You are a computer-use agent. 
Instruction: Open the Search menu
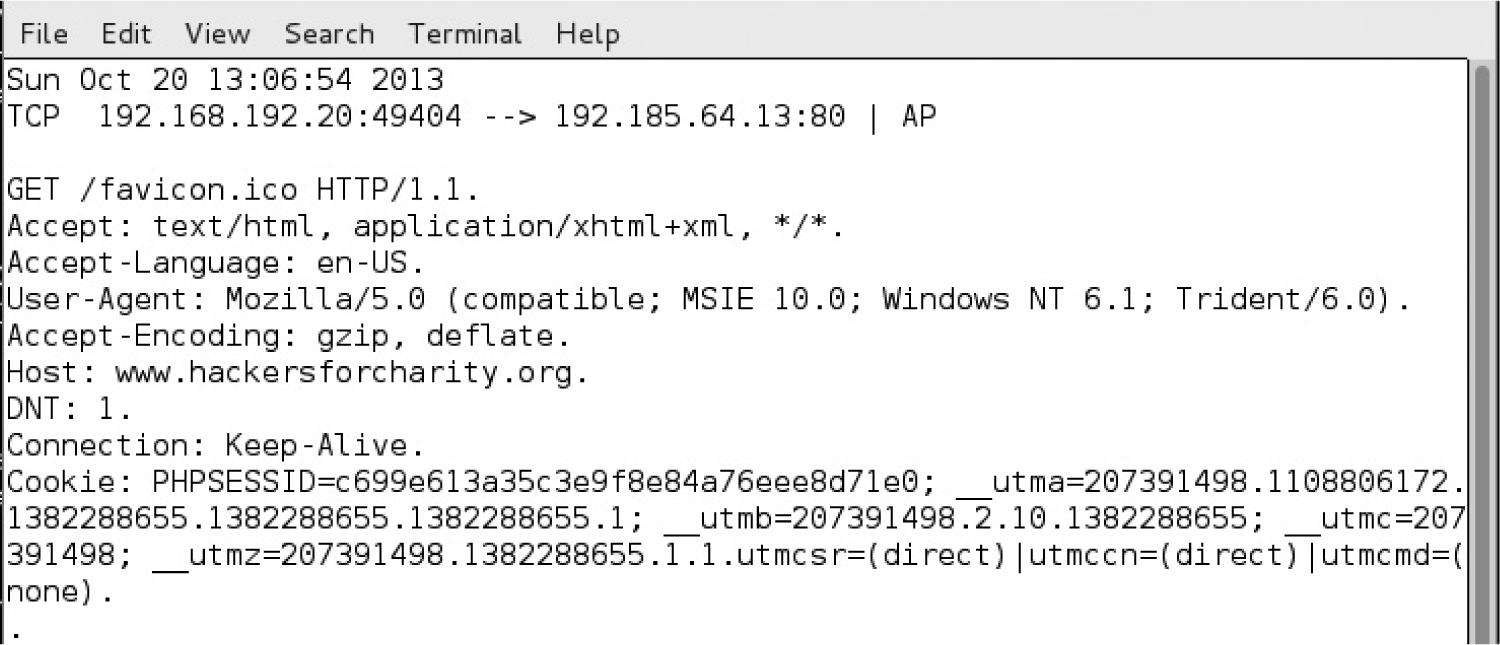click(329, 34)
